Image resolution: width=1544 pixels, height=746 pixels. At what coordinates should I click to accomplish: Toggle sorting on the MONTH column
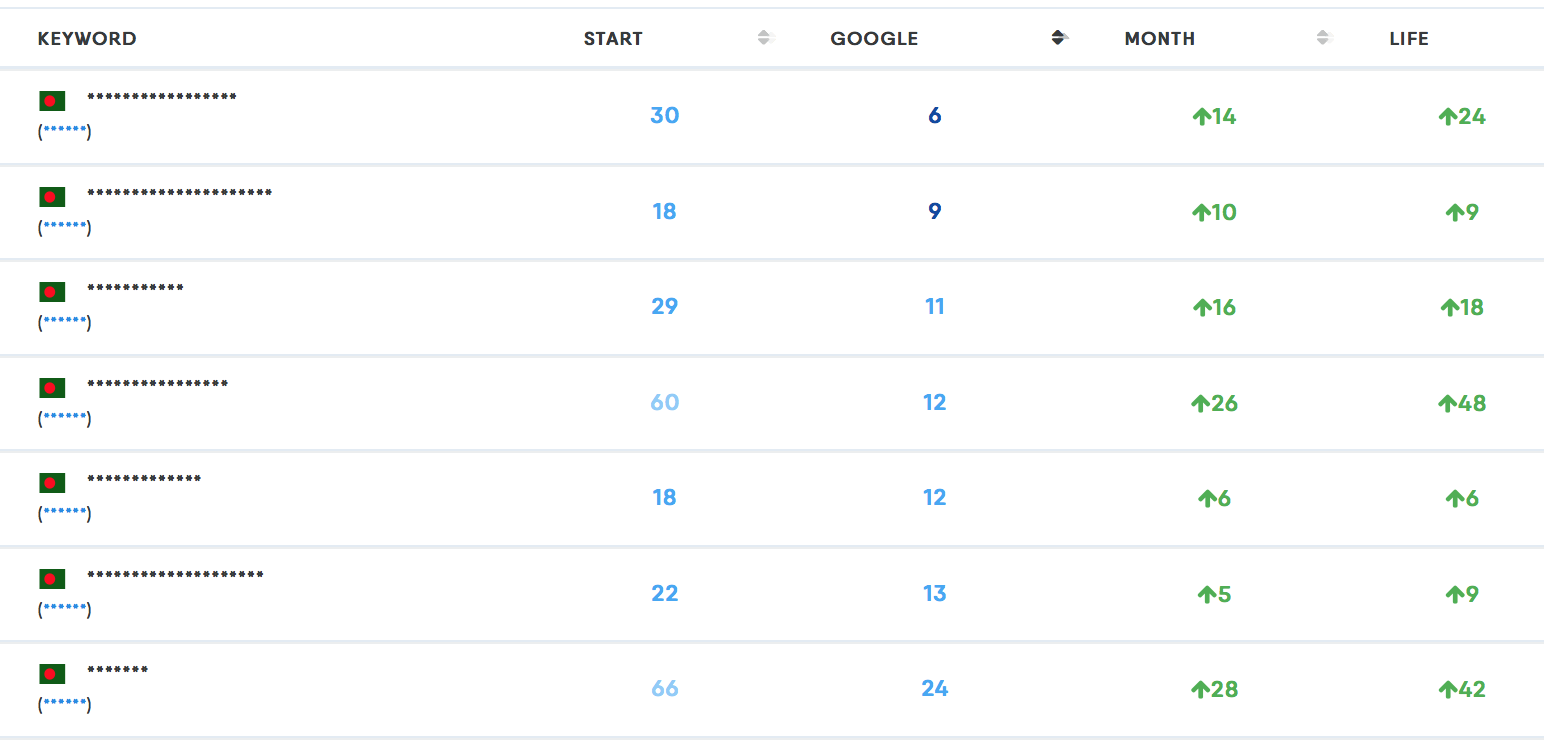click(1324, 38)
